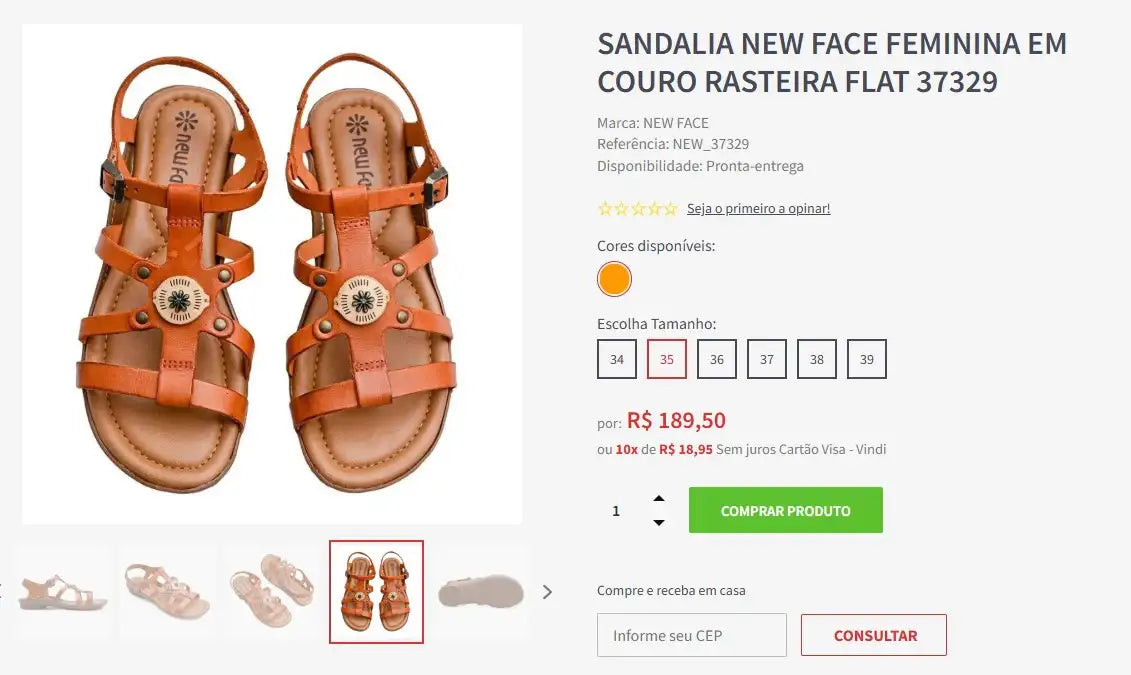Image resolution: width=1131 pixels, height=675 pixels.
Task: Choose size 34
Action: click(617, 359)
